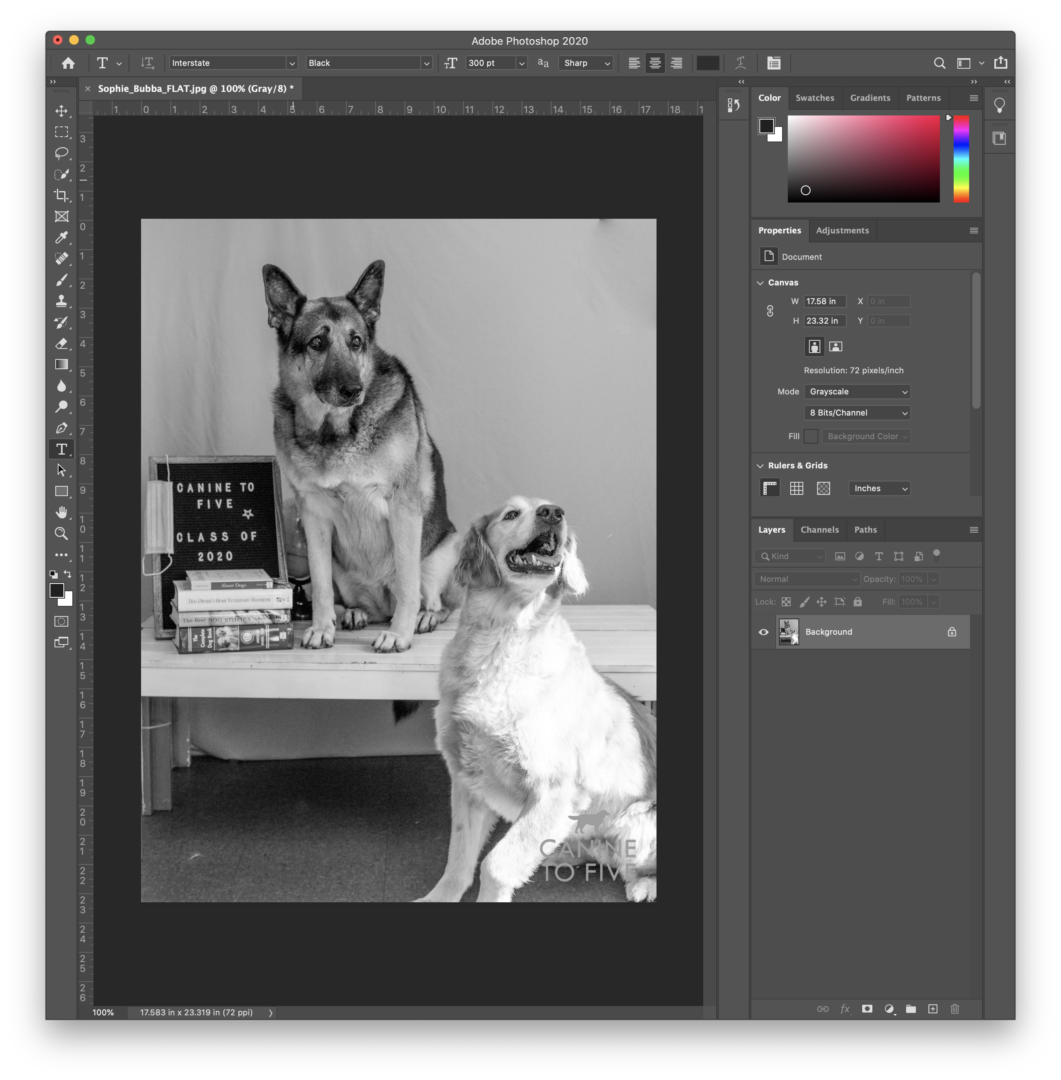The width and height of the screenshot is (1061, 1080).
Task: Activate the Crop tool
Action: (60, 194)
